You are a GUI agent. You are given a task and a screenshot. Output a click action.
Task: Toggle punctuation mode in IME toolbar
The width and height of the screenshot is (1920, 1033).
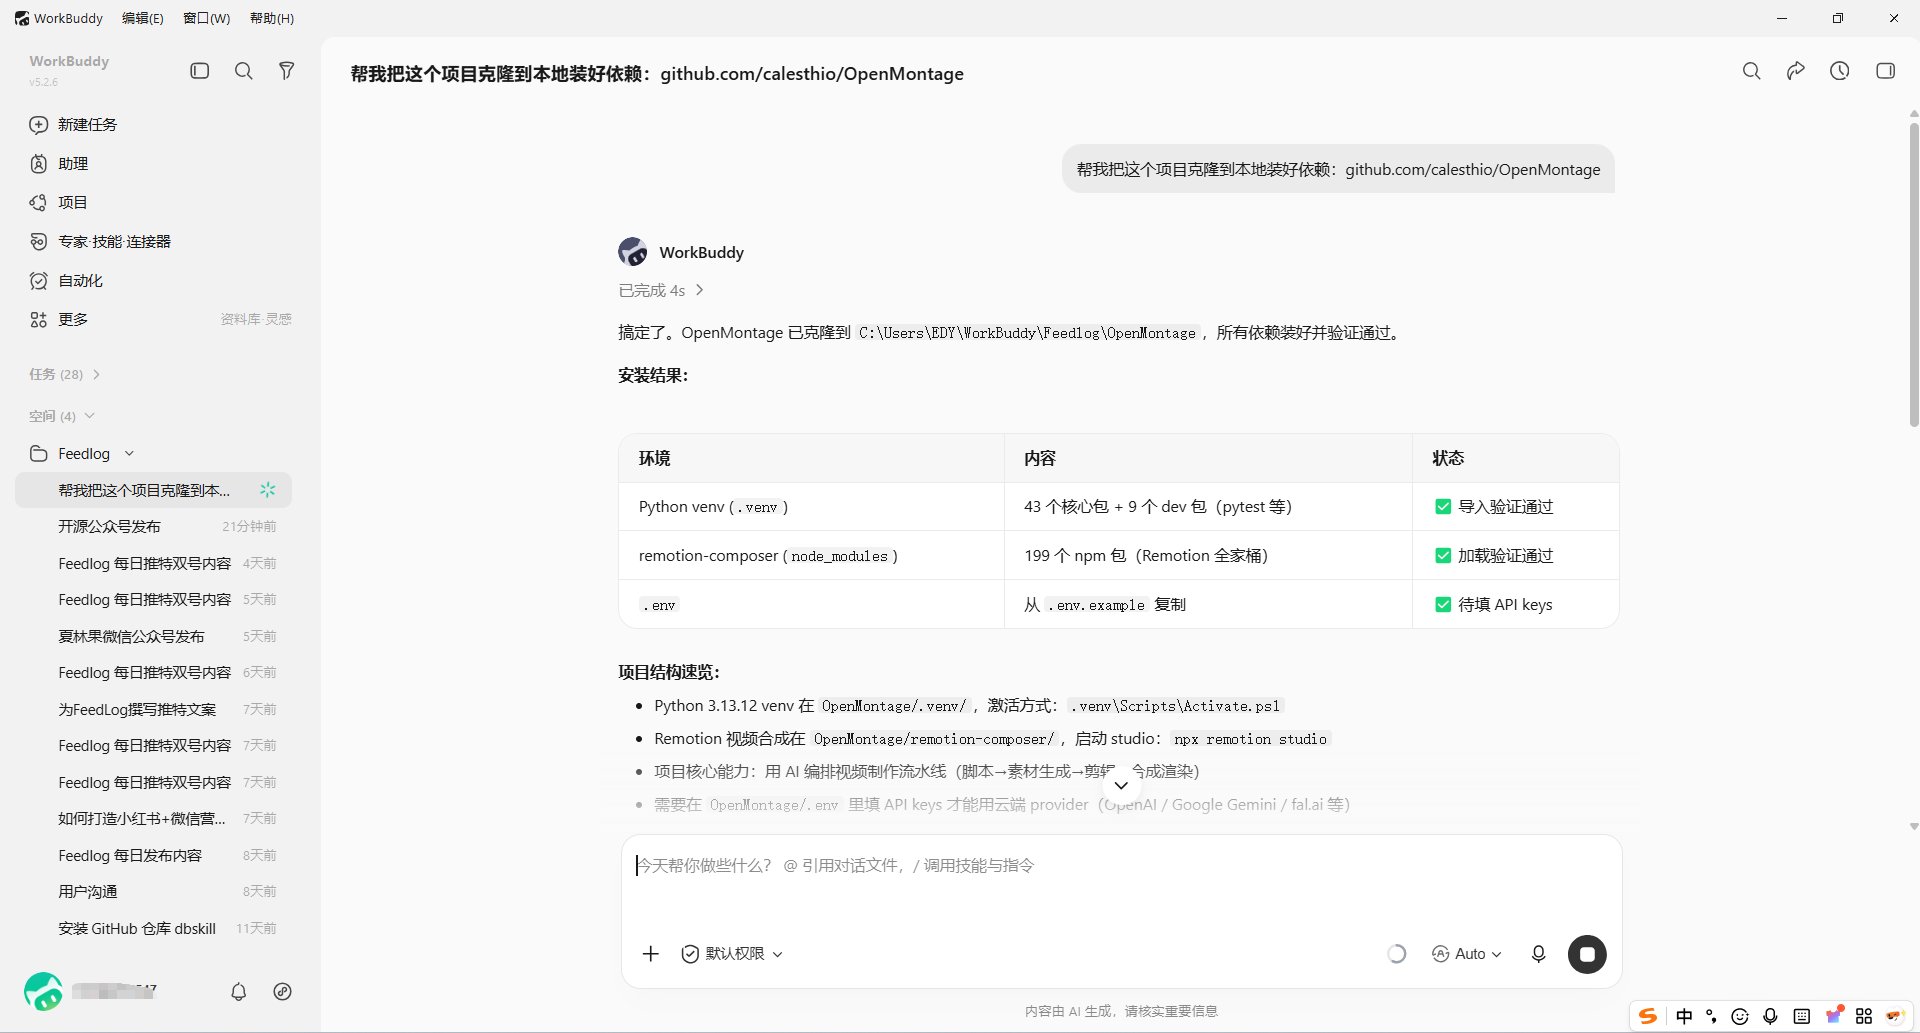(x=1712, y=1016)
